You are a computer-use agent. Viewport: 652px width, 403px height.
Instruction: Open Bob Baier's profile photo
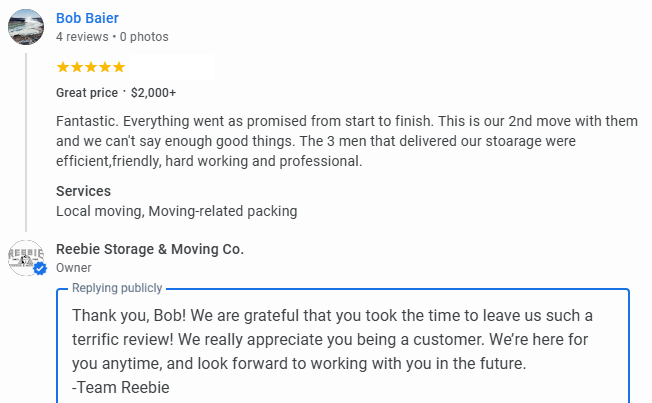26,27
